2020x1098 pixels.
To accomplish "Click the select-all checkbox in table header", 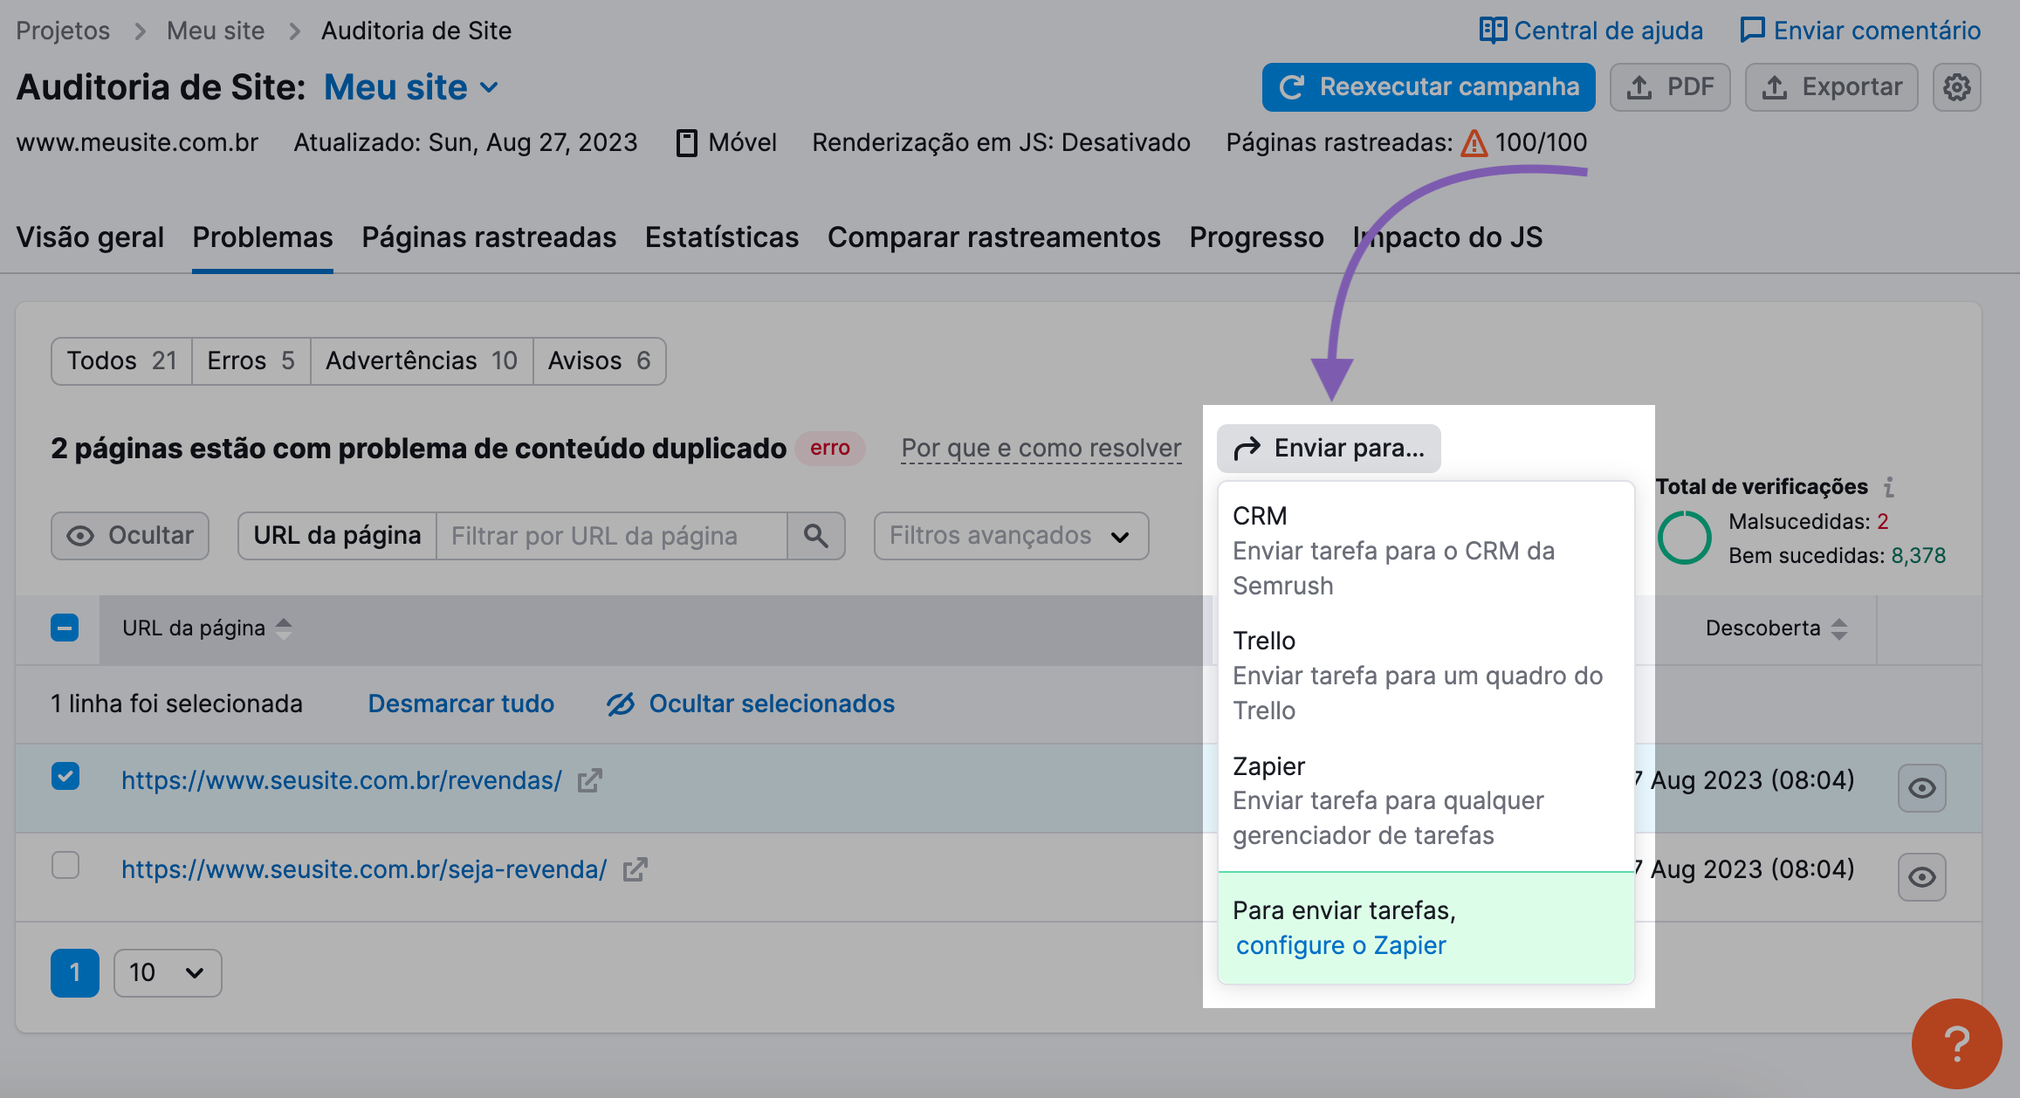I will (65, 627).
